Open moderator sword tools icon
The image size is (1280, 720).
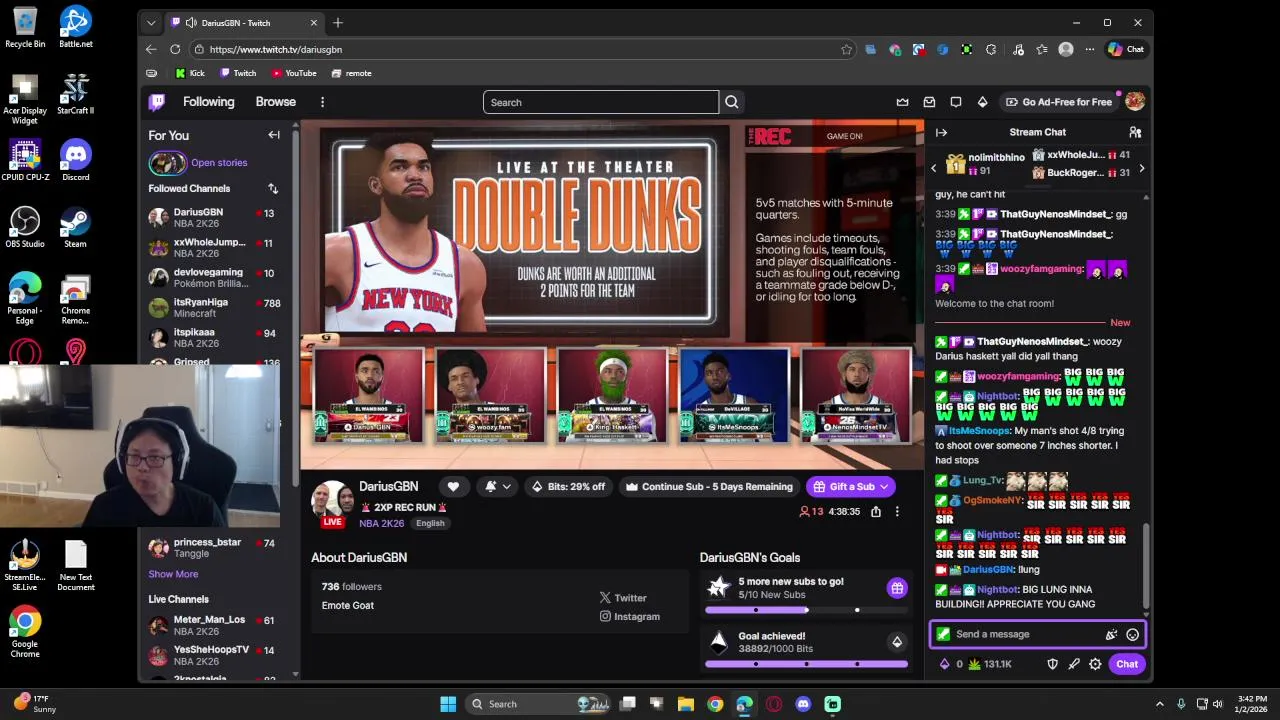pos(1074,664)
